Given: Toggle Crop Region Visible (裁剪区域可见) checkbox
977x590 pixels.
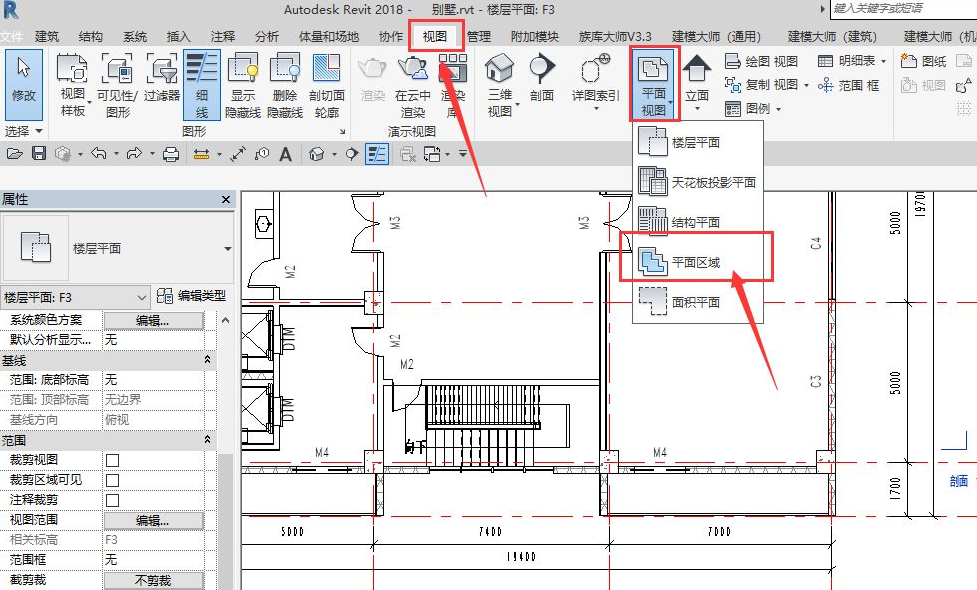Looking at the screenshot, I should tap(112, 480).
